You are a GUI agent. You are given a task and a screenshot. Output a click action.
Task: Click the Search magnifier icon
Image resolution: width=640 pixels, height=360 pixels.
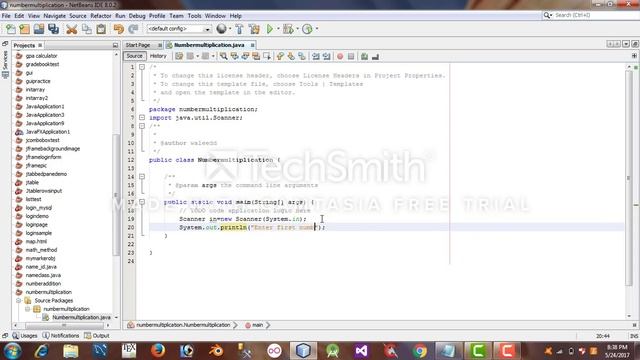click(x=547, y=15)
